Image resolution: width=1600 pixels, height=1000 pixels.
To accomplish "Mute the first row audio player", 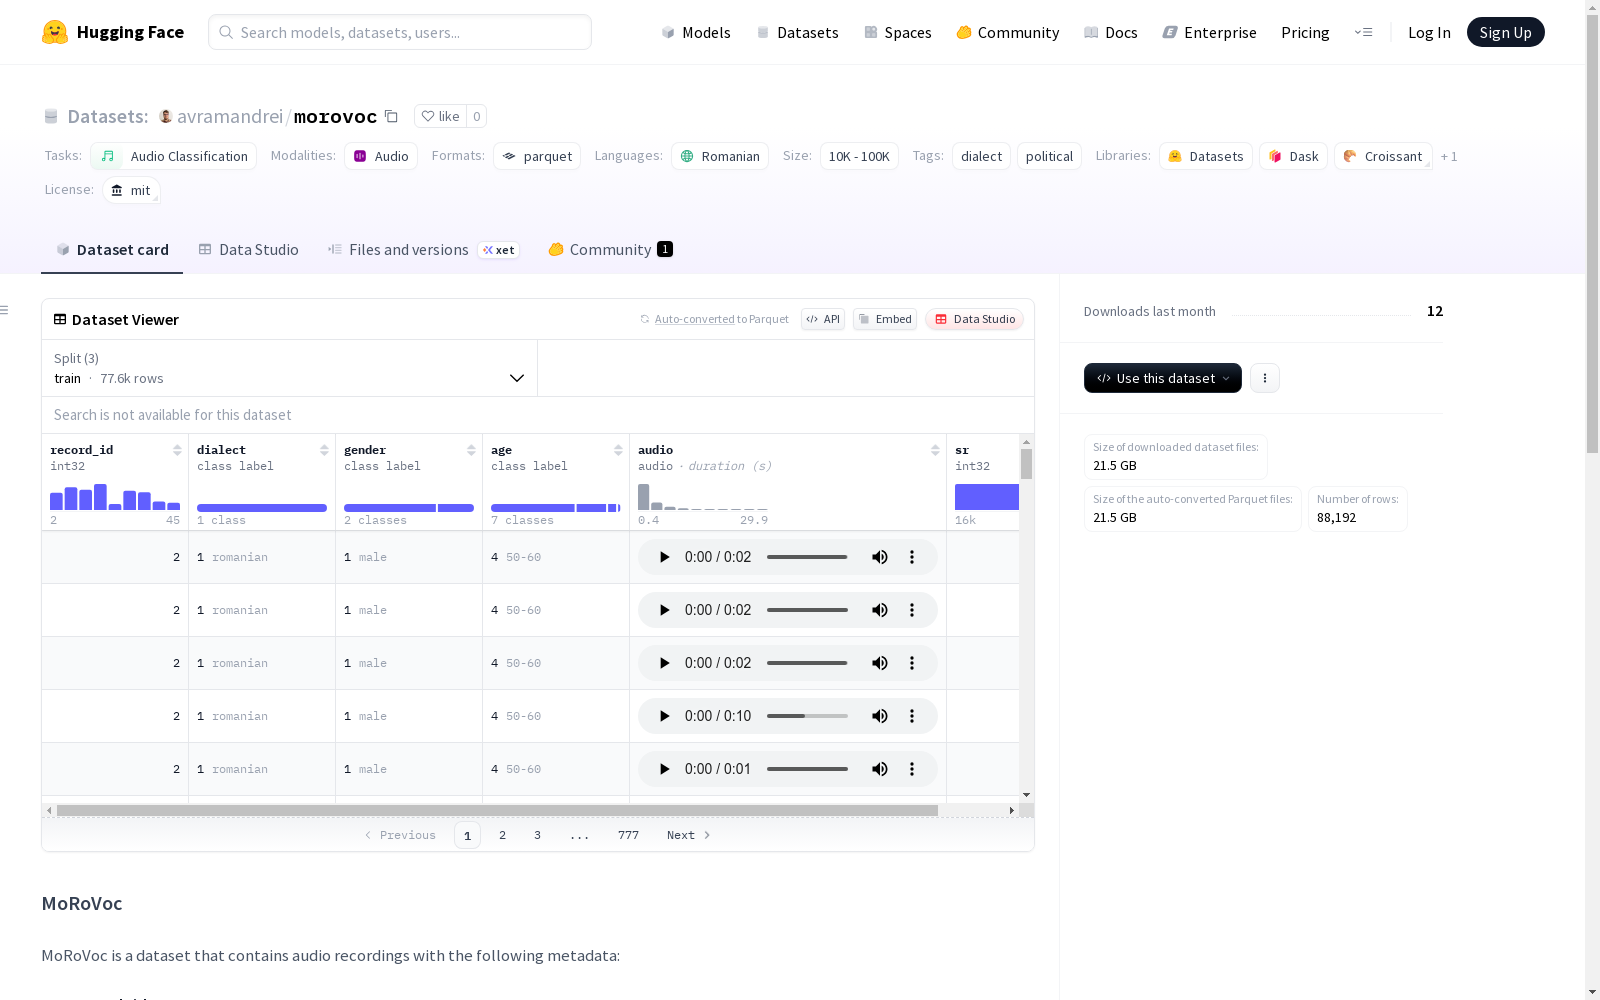I will click(880, 557).
